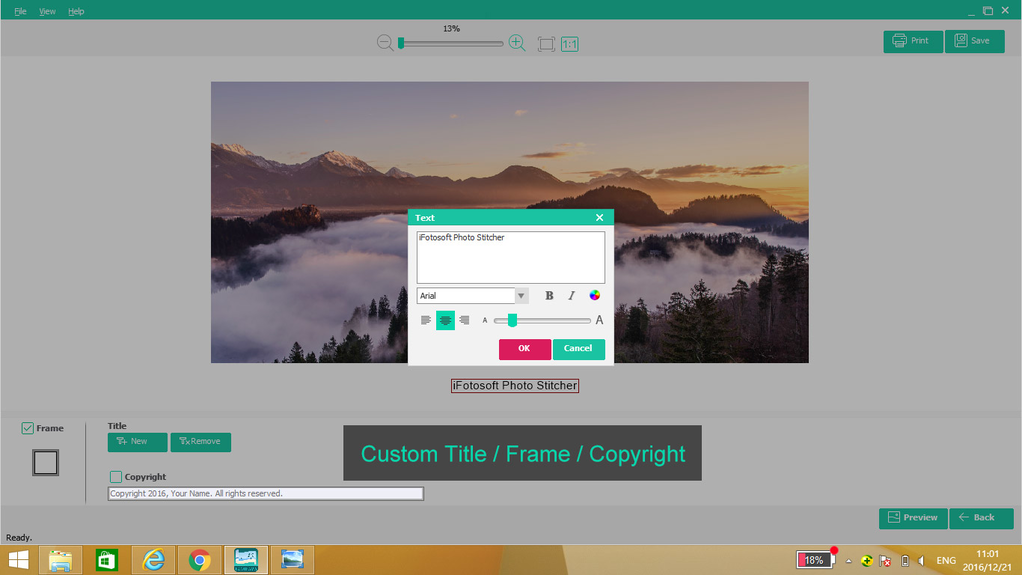
Task: Enable the Copyright checkbox
Action: (x=115, y=477)
